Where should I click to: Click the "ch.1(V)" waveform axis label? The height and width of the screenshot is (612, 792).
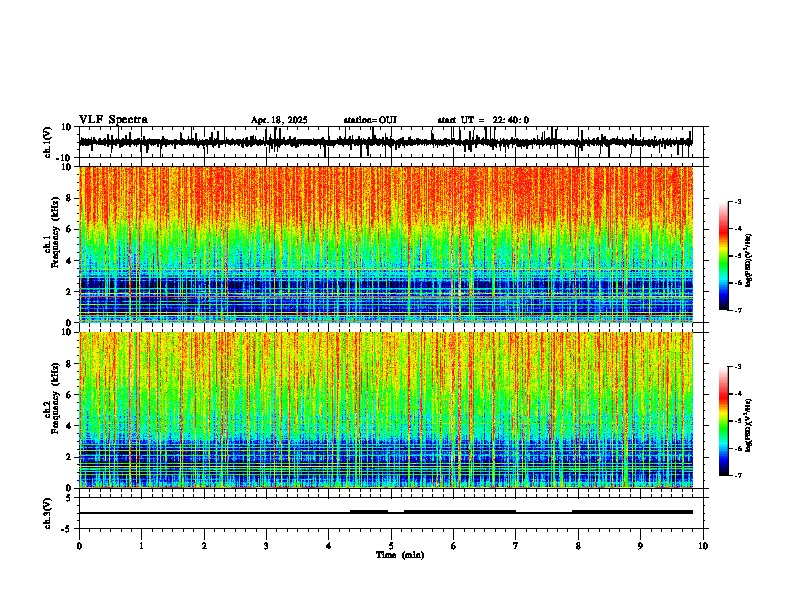coord(48,142)
